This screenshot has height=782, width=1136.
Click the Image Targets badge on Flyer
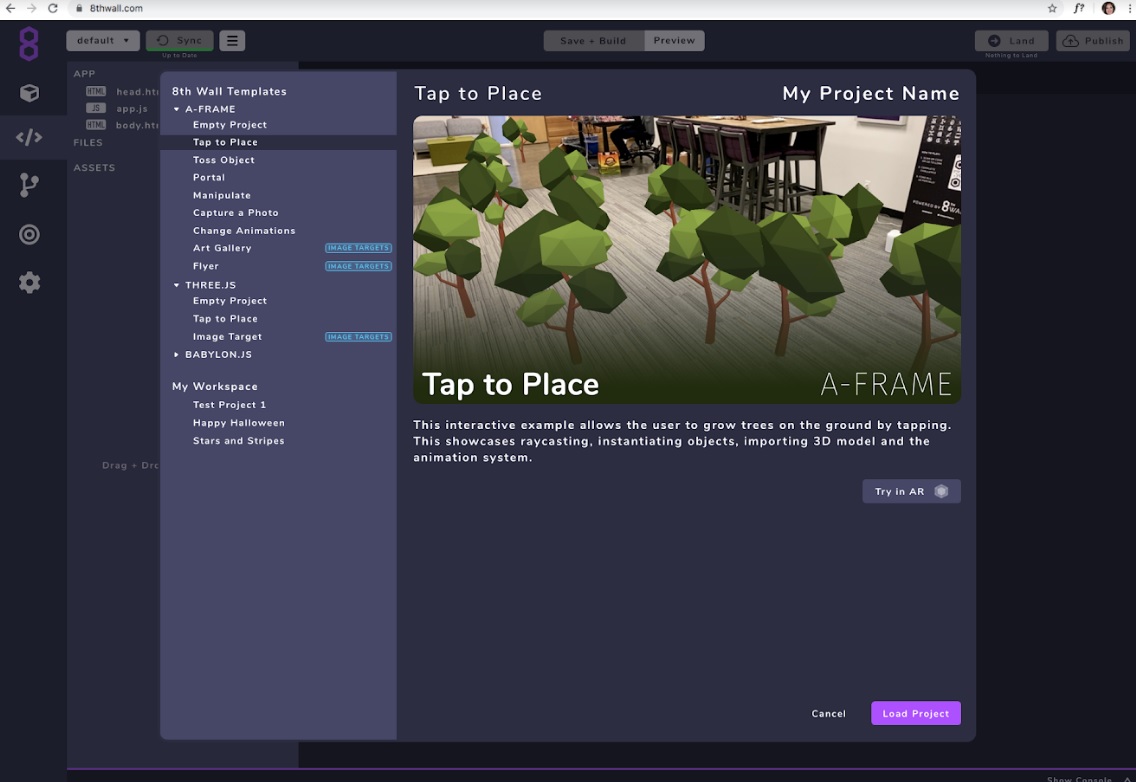coord(358,266)
